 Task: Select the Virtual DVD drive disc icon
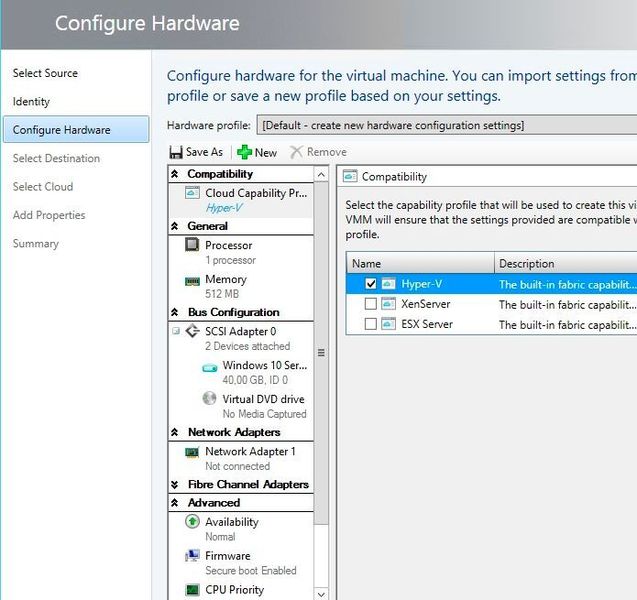pyautogui.click(x=209, y=398)
